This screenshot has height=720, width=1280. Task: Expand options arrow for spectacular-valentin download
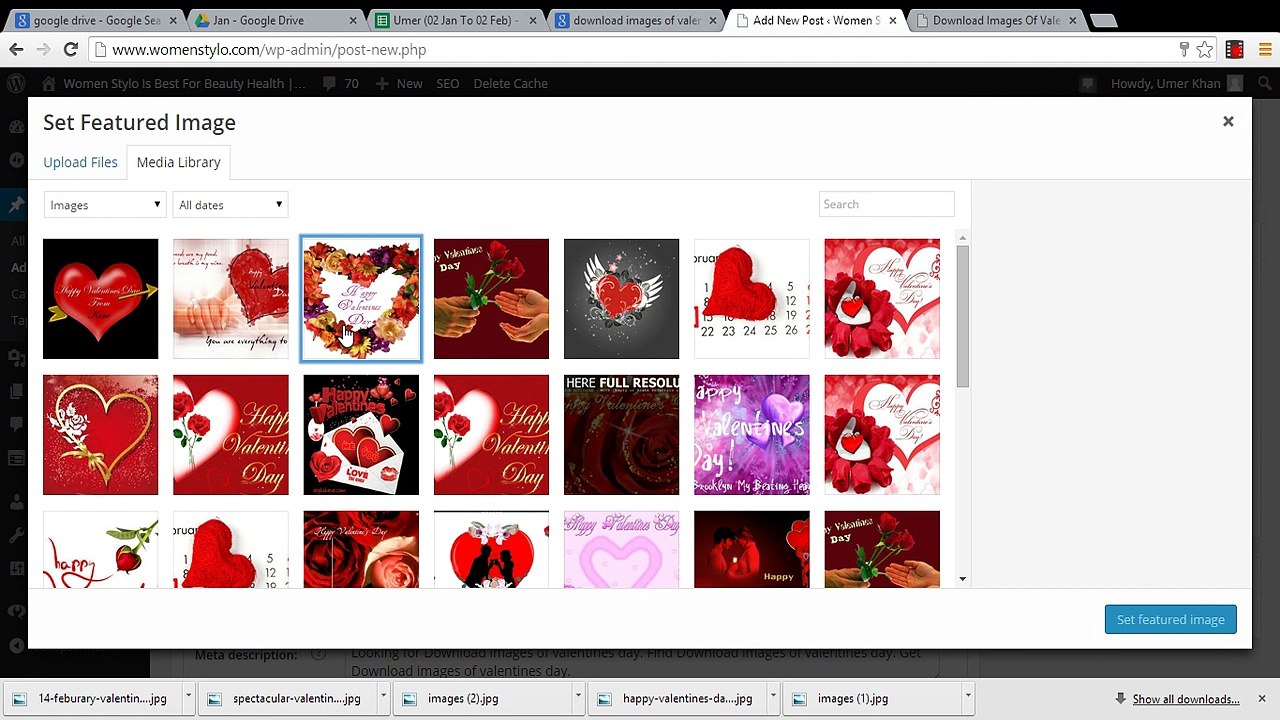click(x=382, y=698)
